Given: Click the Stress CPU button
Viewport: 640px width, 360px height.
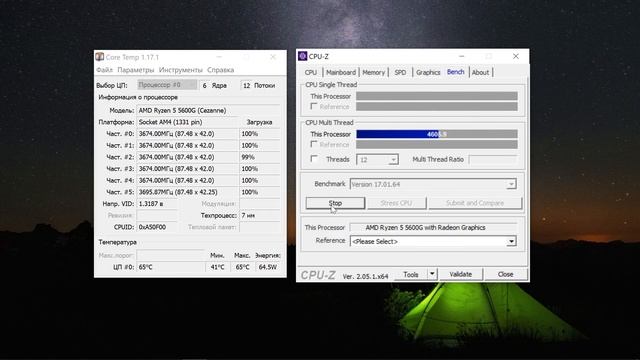Looking at the screenshot, I should tap(396, 203).
